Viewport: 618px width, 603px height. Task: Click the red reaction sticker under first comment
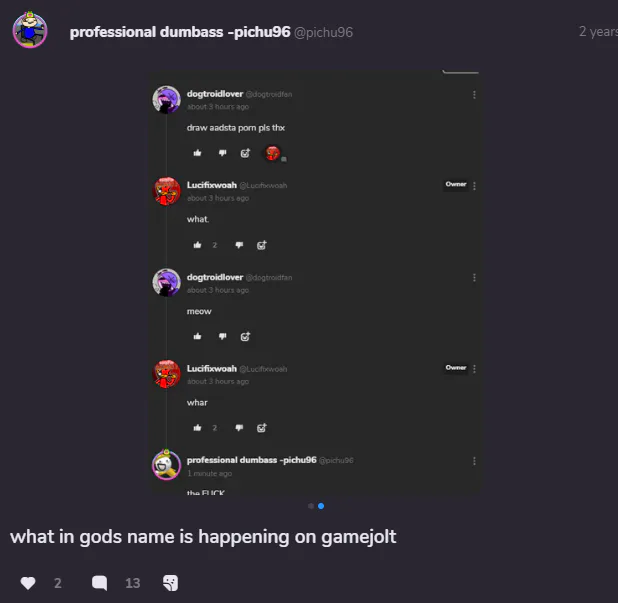pos(273,153)
